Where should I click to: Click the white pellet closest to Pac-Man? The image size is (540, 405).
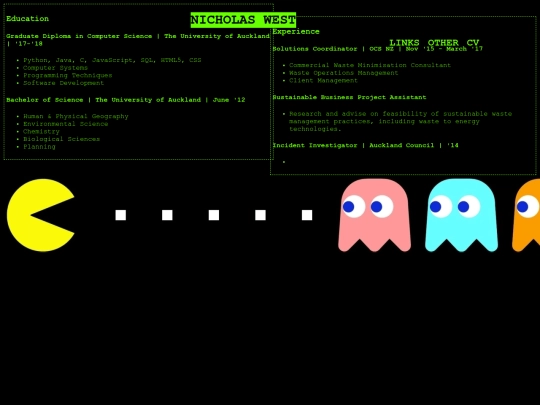[121, 215]
